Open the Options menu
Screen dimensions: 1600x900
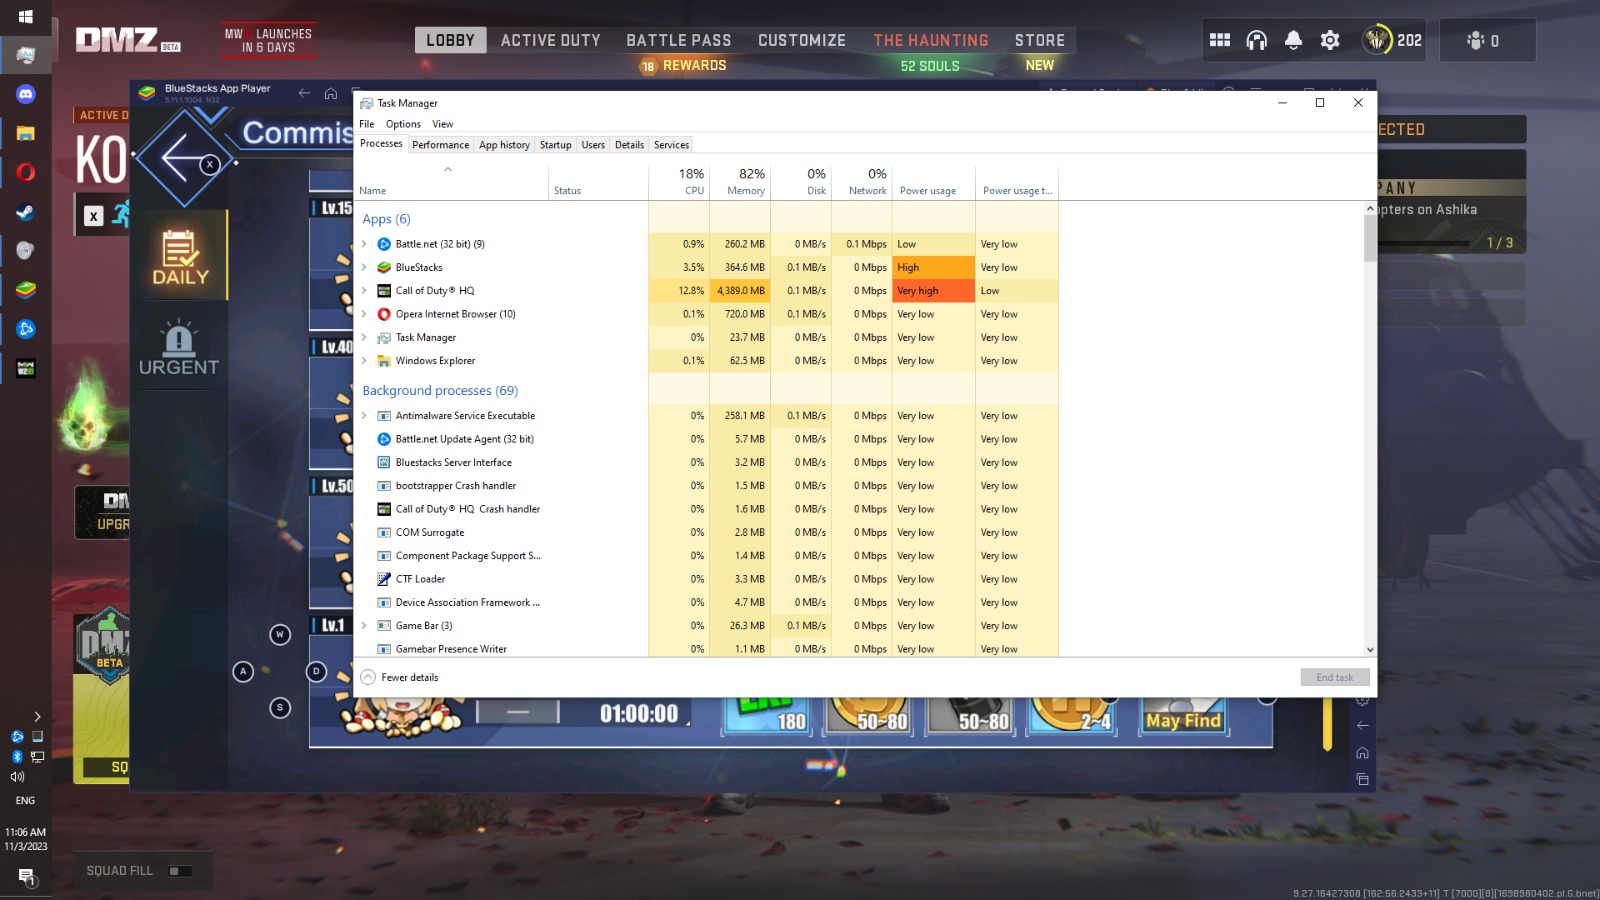[403, 124]
